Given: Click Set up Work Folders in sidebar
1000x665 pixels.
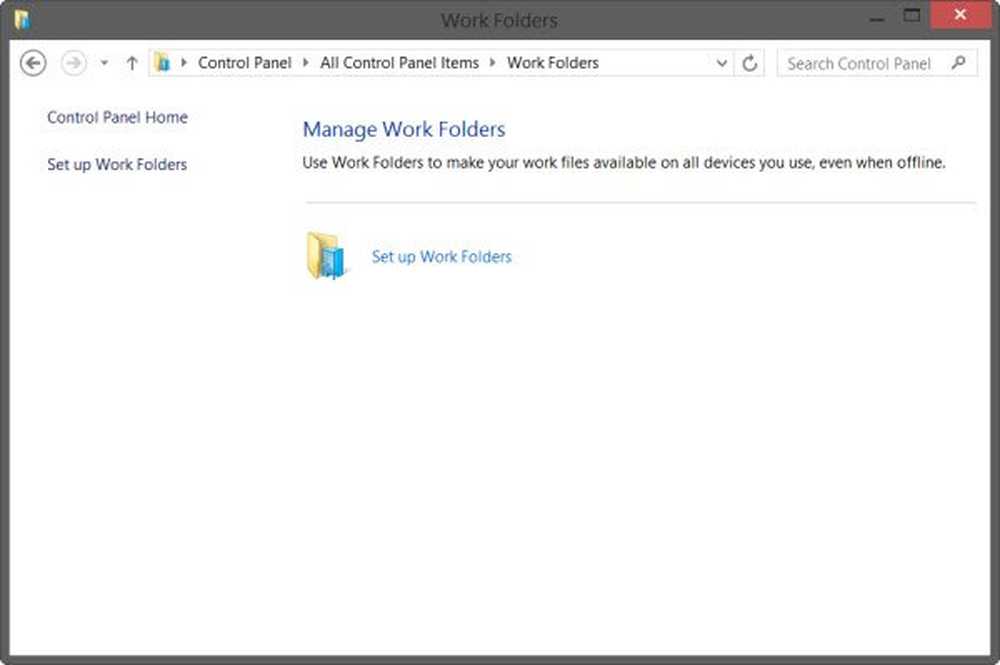Looking at the screenshot, I should click(x=117, y=164).
